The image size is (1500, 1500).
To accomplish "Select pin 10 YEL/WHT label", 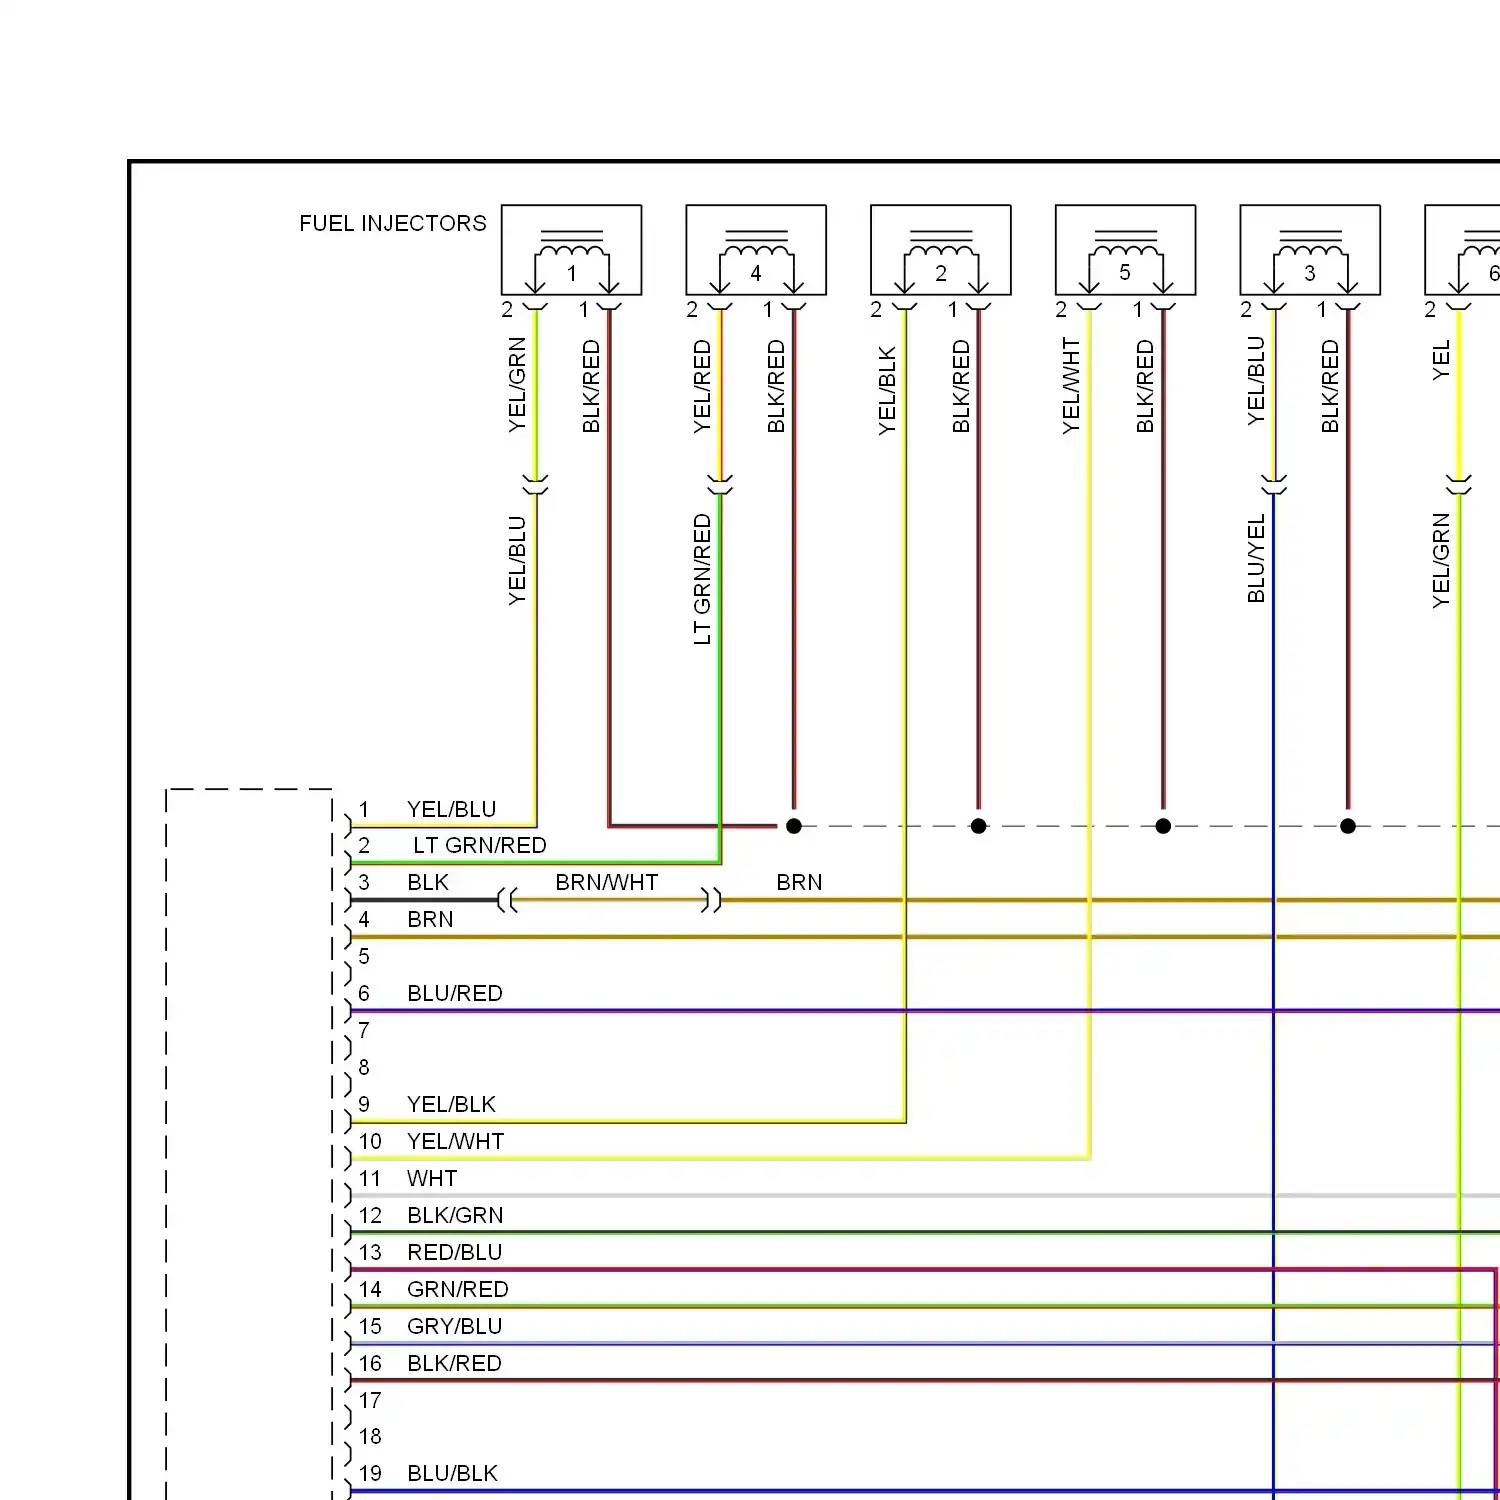I will coord(455,1142).
